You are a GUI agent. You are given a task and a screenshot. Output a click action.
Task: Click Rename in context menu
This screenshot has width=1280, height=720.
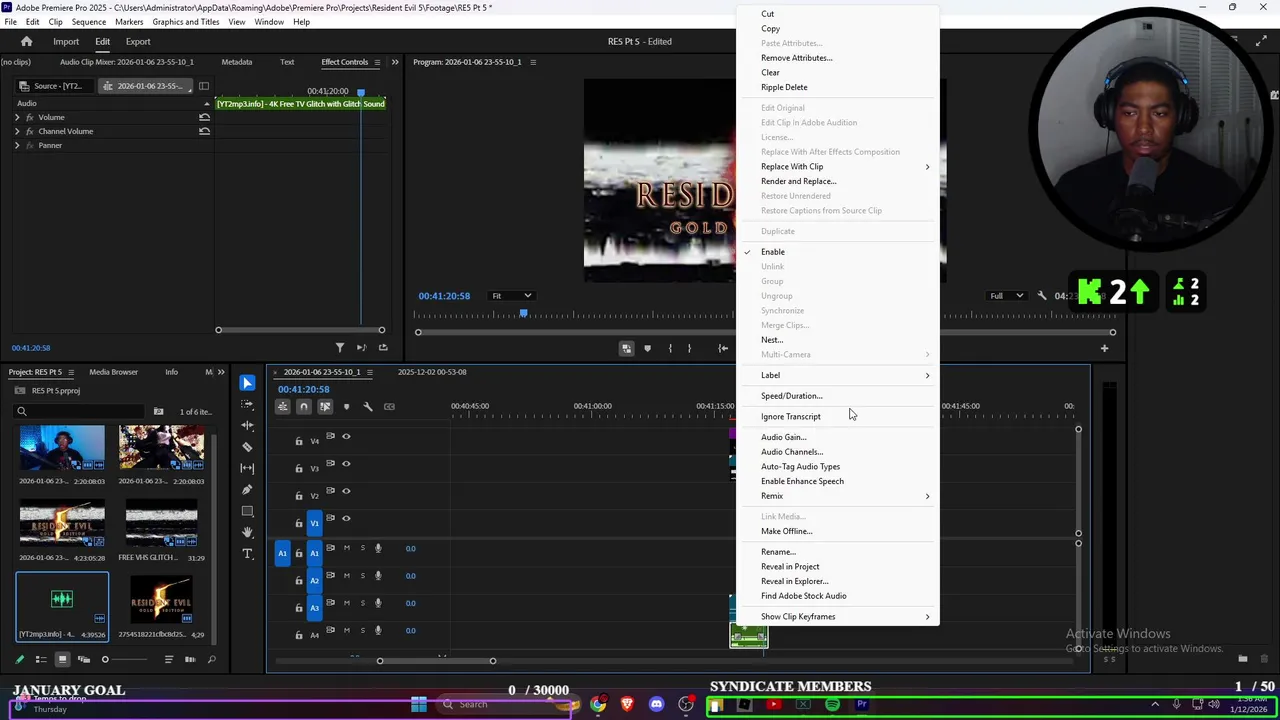tap(778, 552)
